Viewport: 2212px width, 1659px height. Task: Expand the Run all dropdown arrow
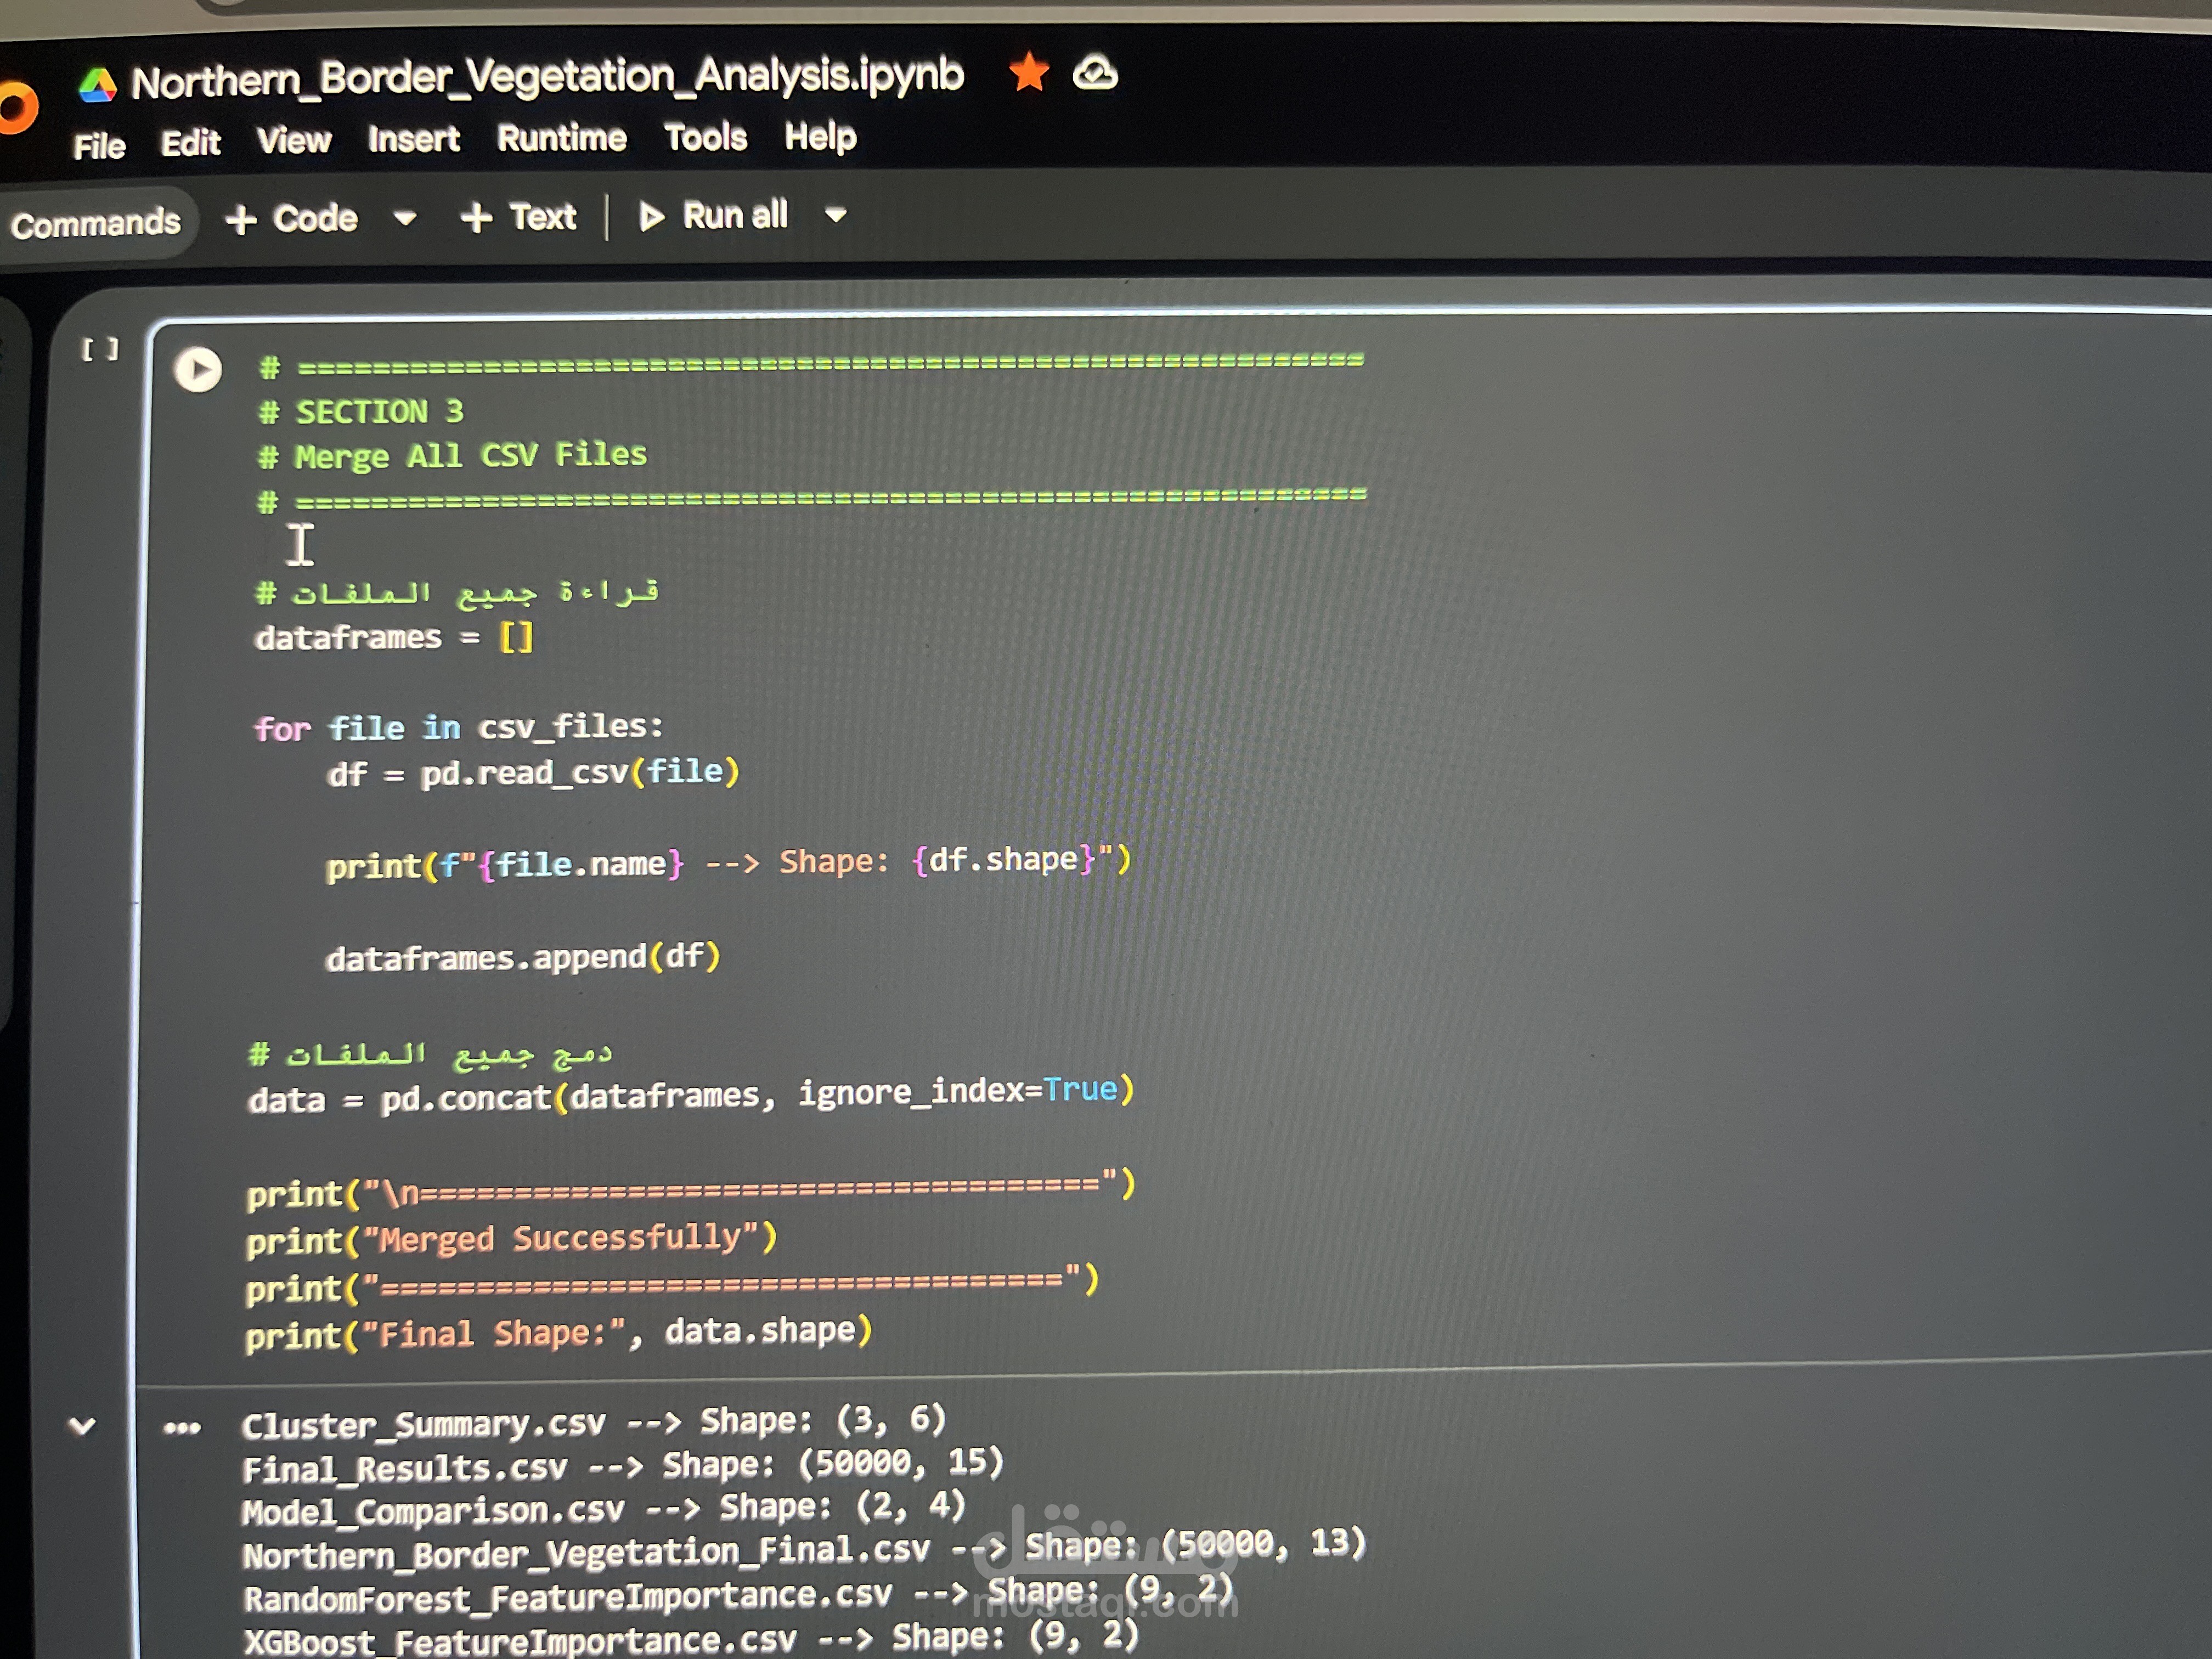[836, 214]
